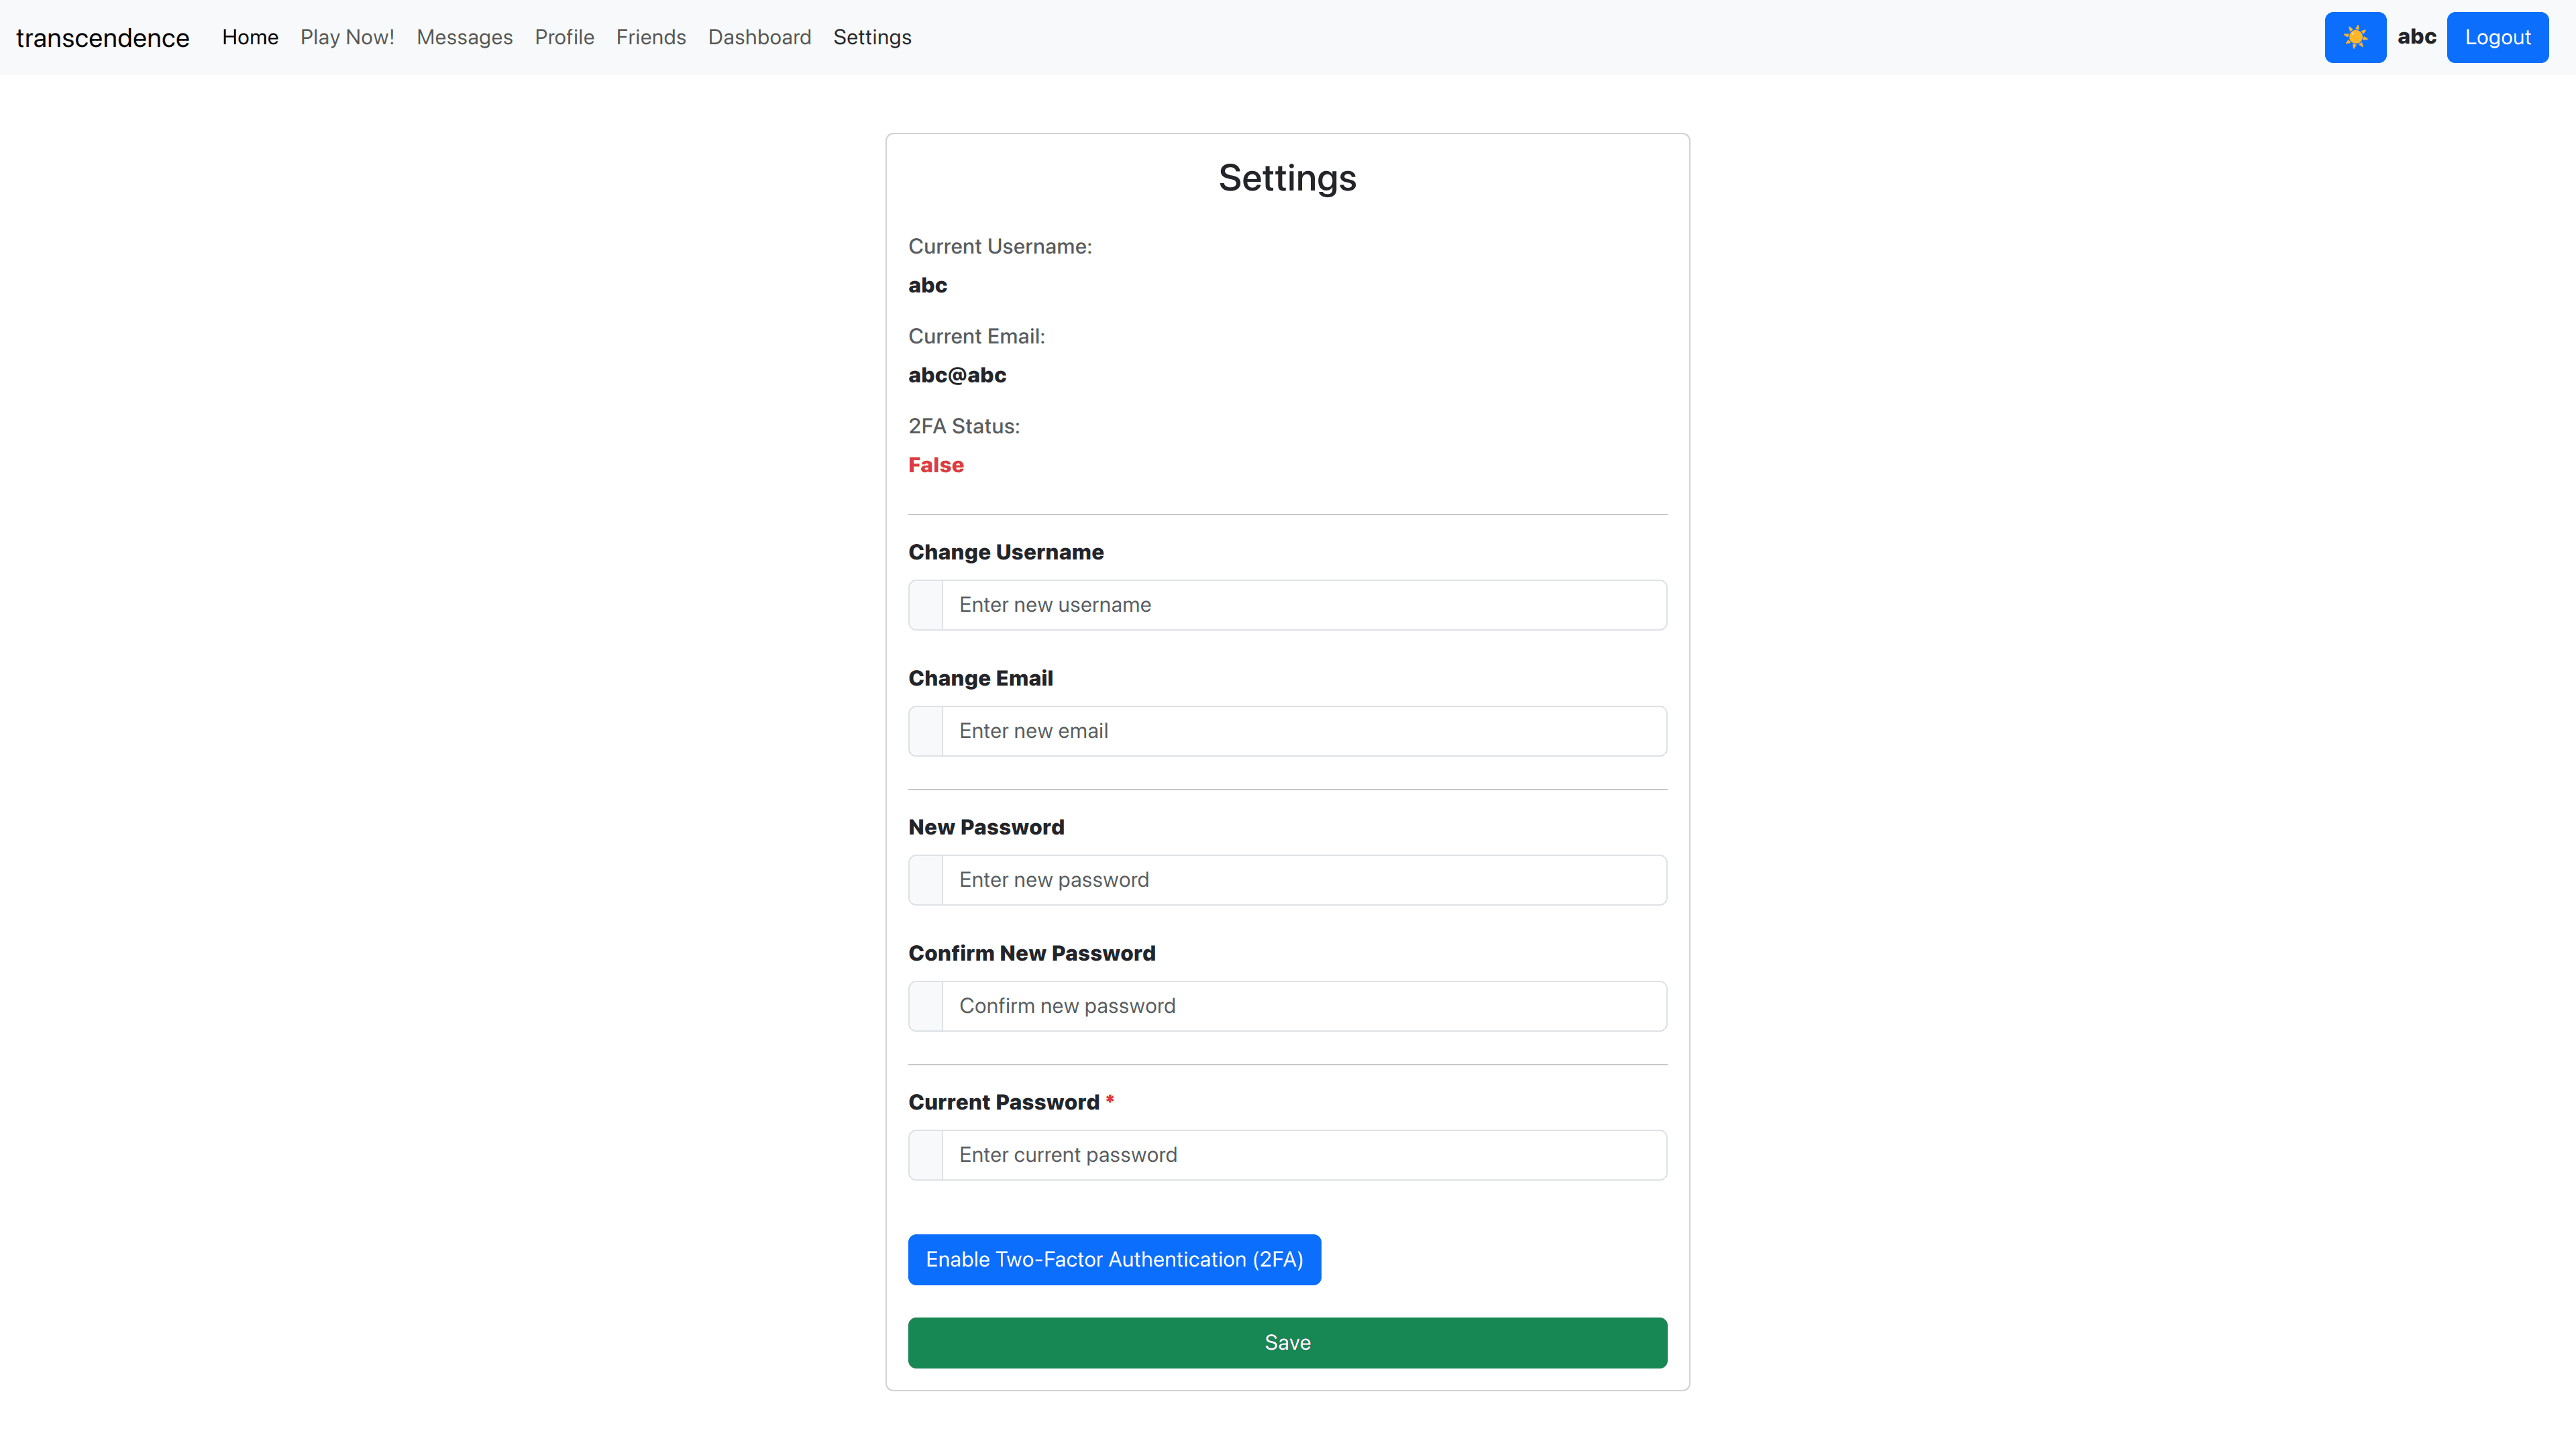Select the Settings nav item
This screenshot has width=2576, height=1449.
pyautogui.click(x=871, y=37)
